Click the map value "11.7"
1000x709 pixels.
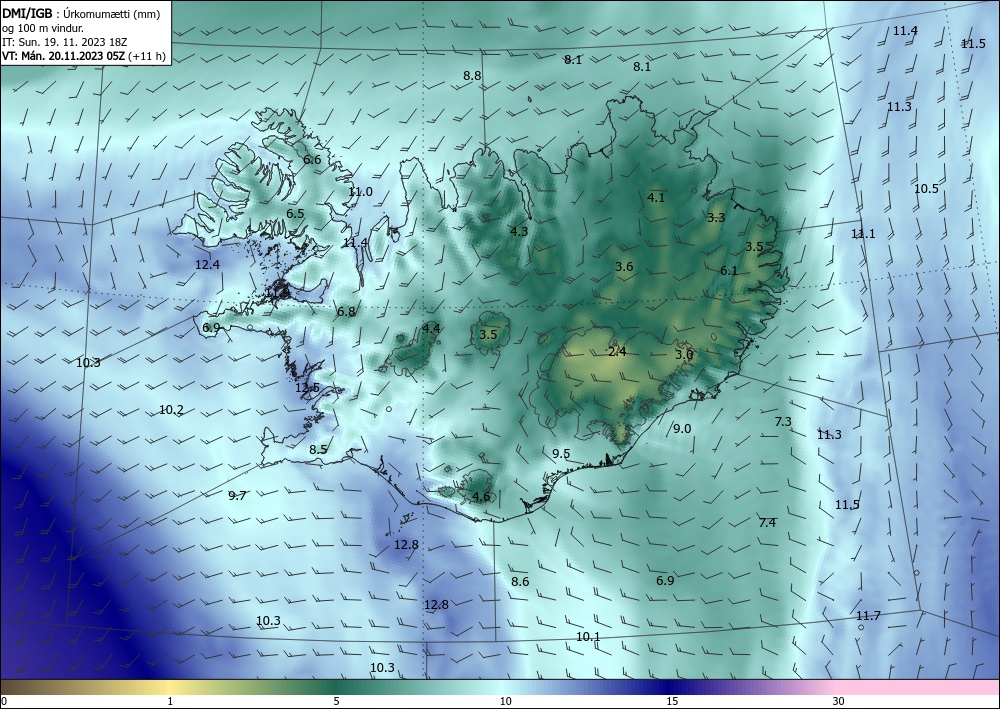point(868,616)
